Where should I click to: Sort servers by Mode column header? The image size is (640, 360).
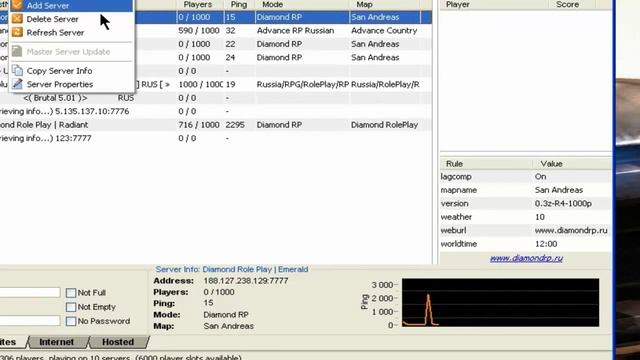tap(302, 4)
